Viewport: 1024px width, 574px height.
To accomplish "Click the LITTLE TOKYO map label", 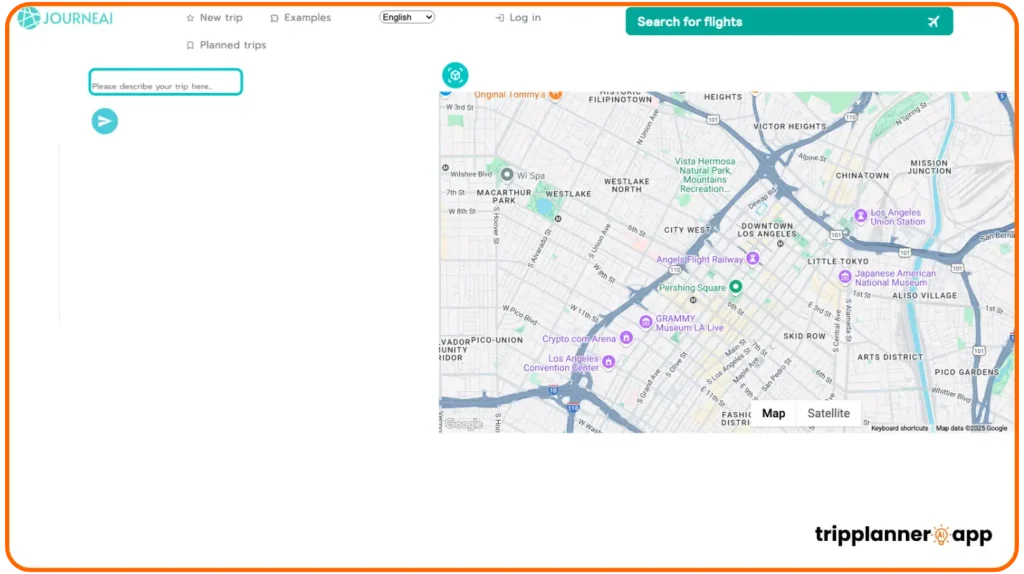I will (x=838, y=261).
